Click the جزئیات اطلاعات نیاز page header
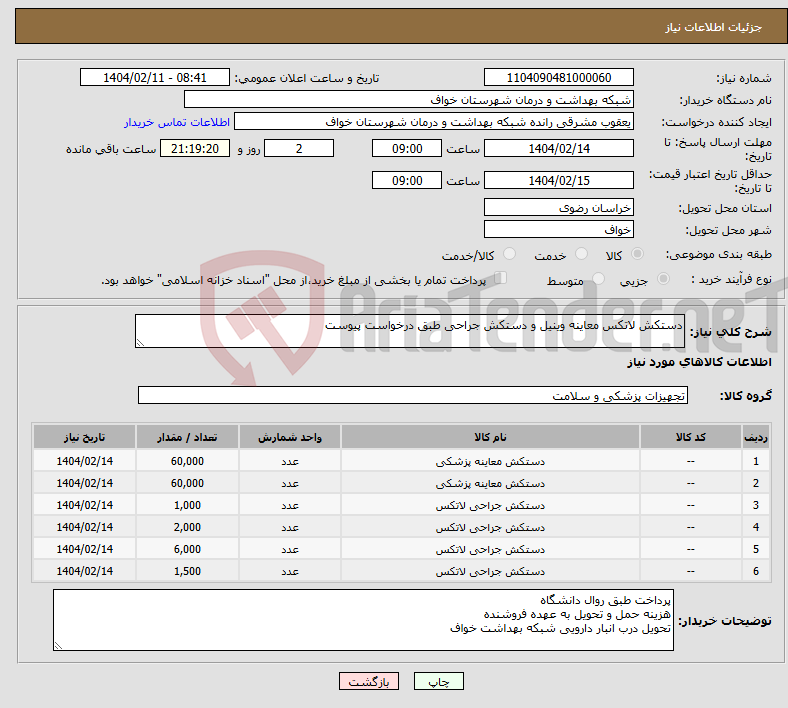The height and width of the screenshot is (708, 788). [714, 27]
